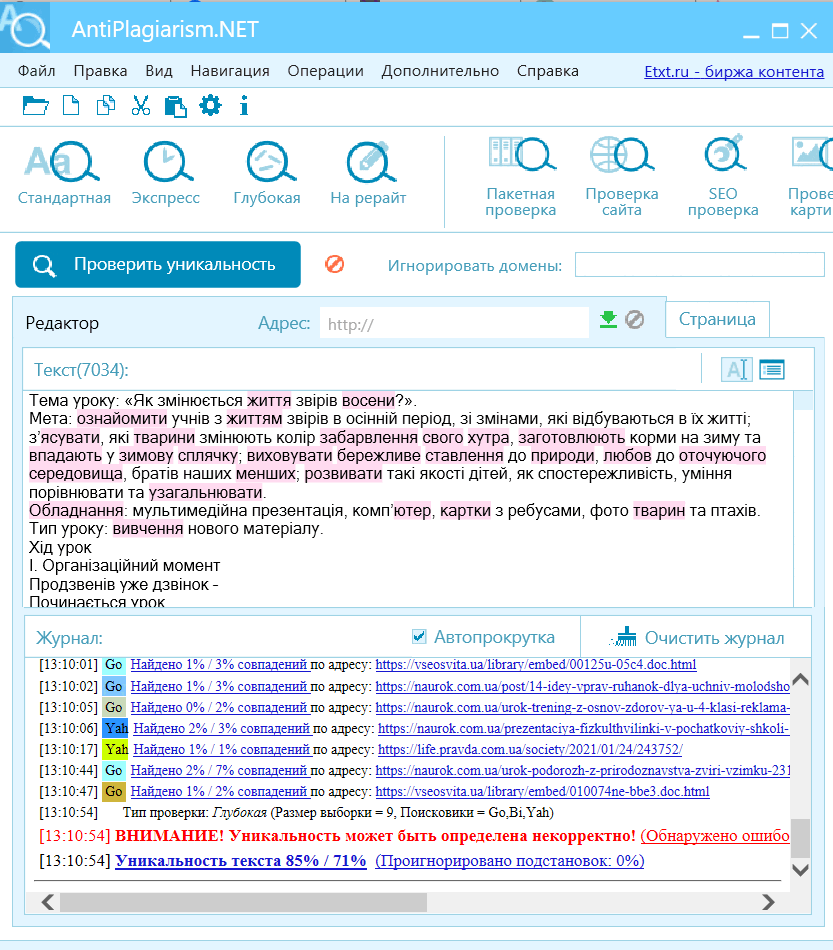
Task: Switch to the Страница tab
Action: coord(717,319)
